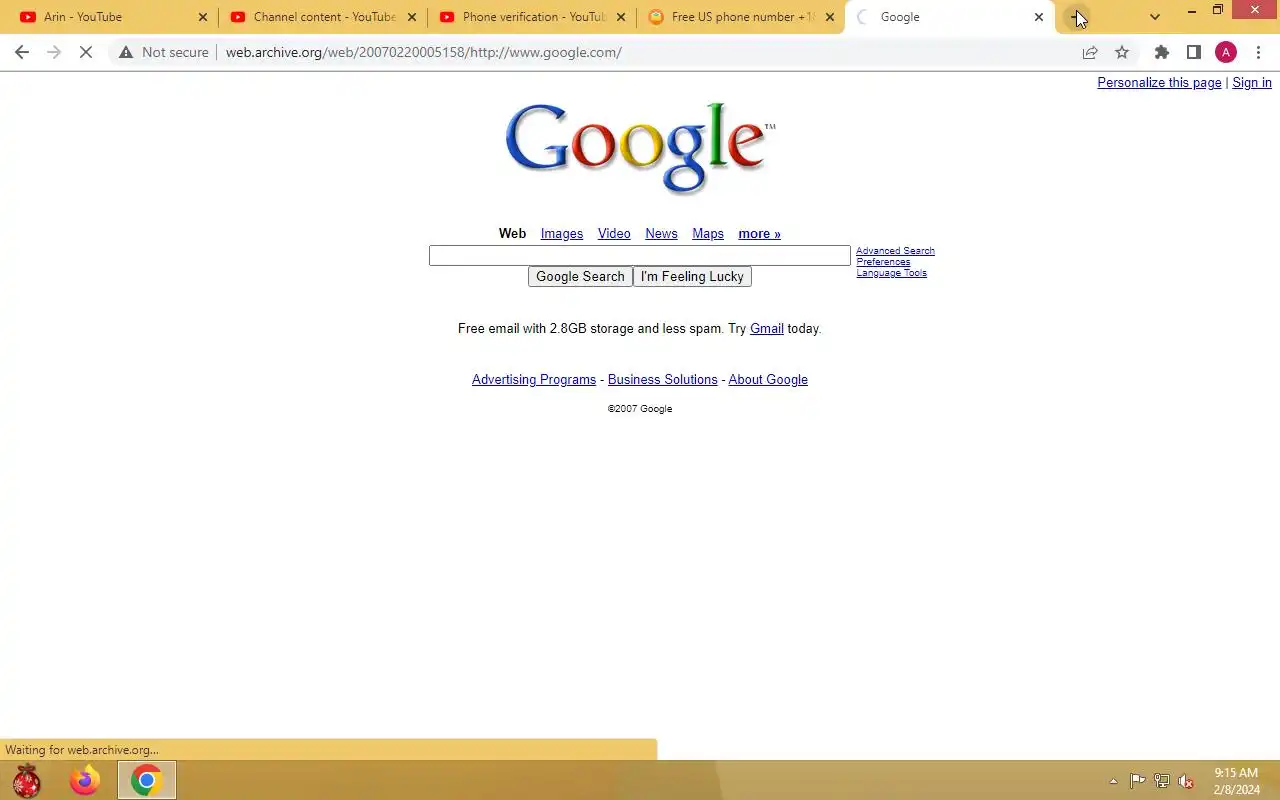Close the Channel content tab

(412, 17)
